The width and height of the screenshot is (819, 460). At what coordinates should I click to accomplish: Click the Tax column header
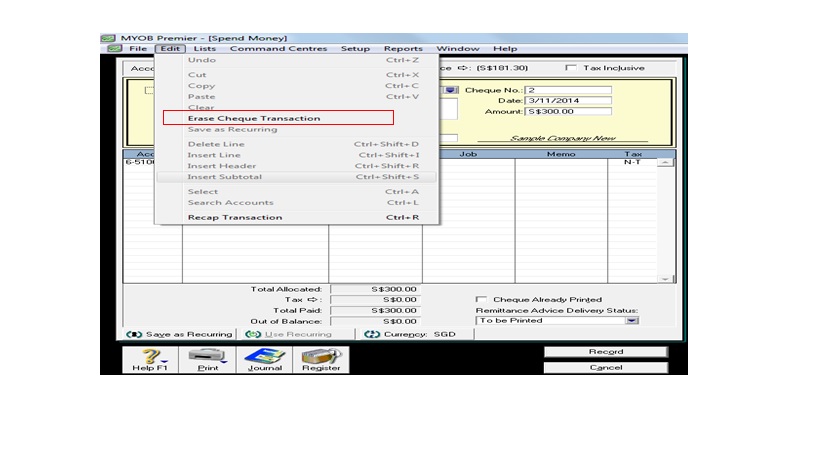click(x=633, y=154)
